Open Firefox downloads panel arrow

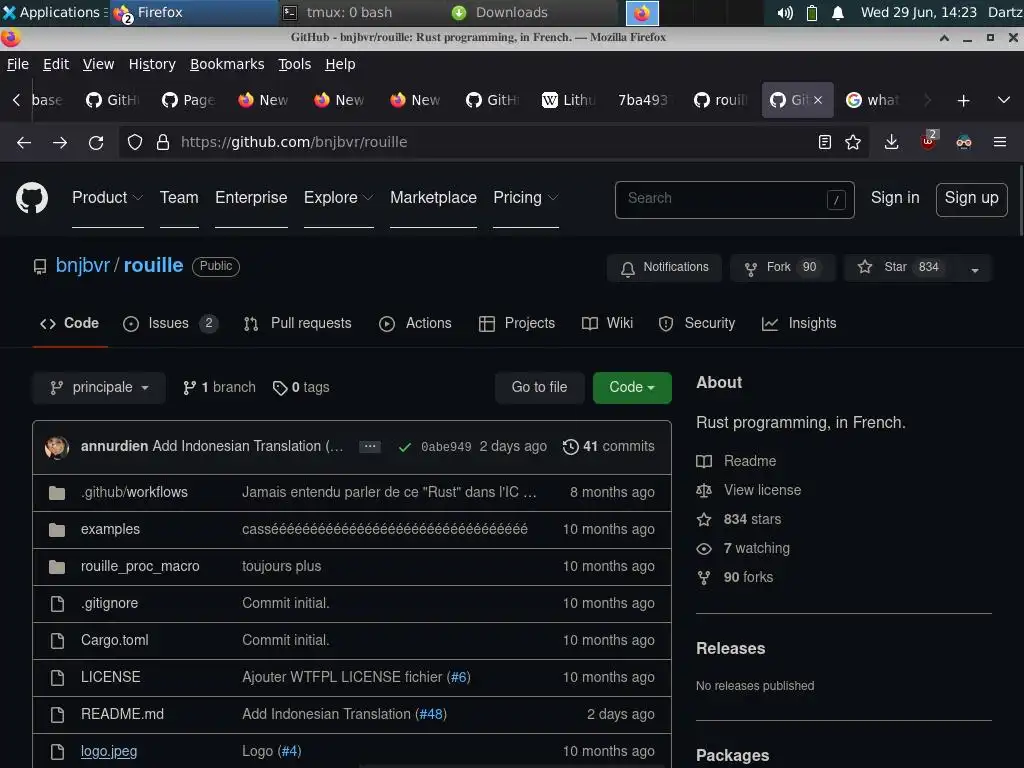click(891, 142)
